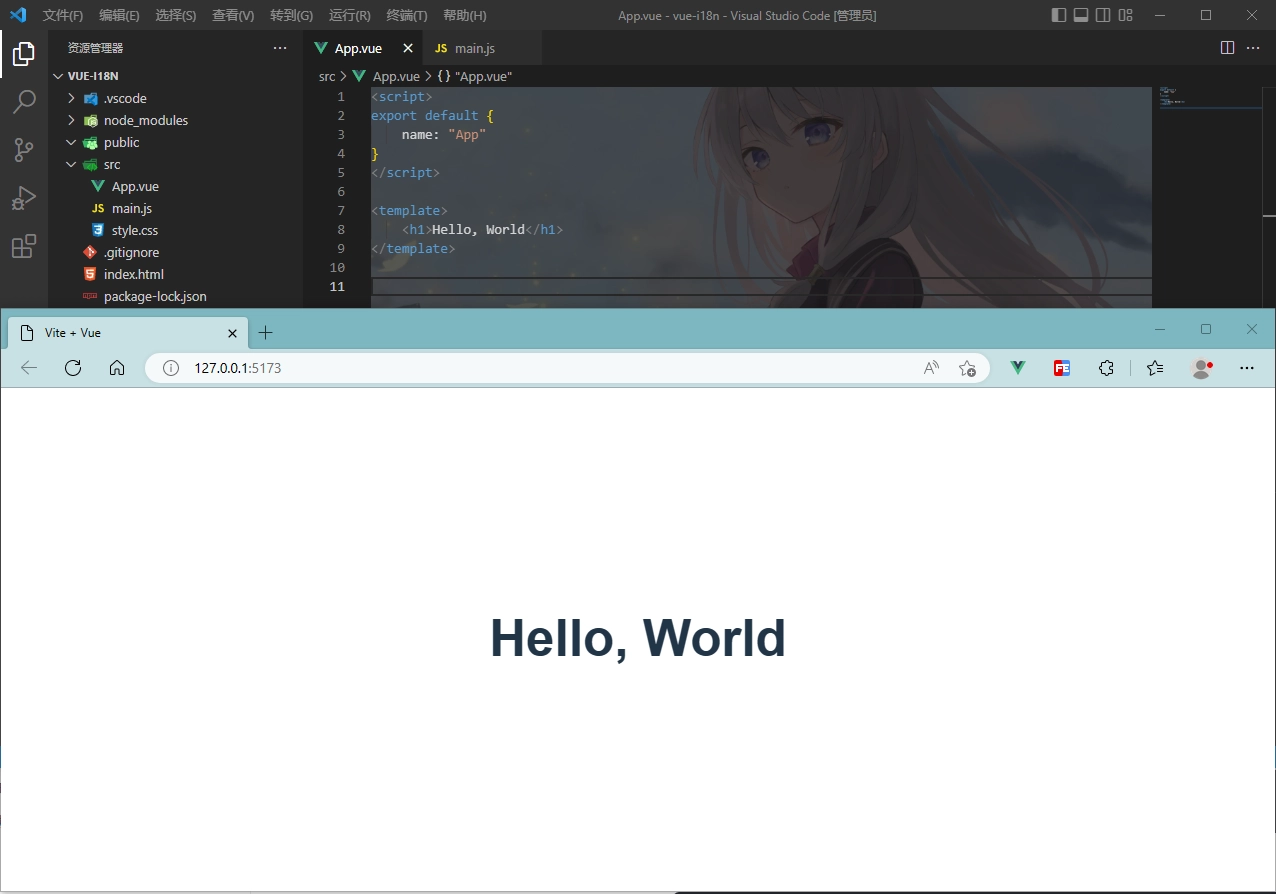Open the 终端(T) menu
The width and height of the screenshot is (1276, 894).
407,15
